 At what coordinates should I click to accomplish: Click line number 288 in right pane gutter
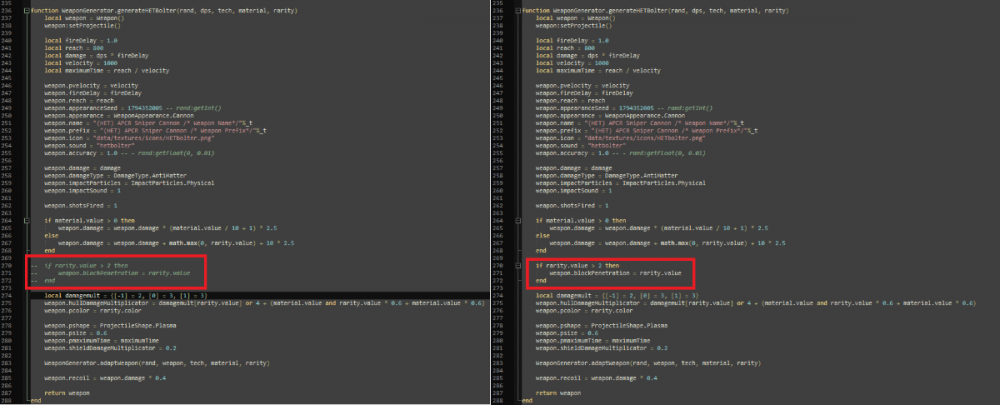(499, 401)
